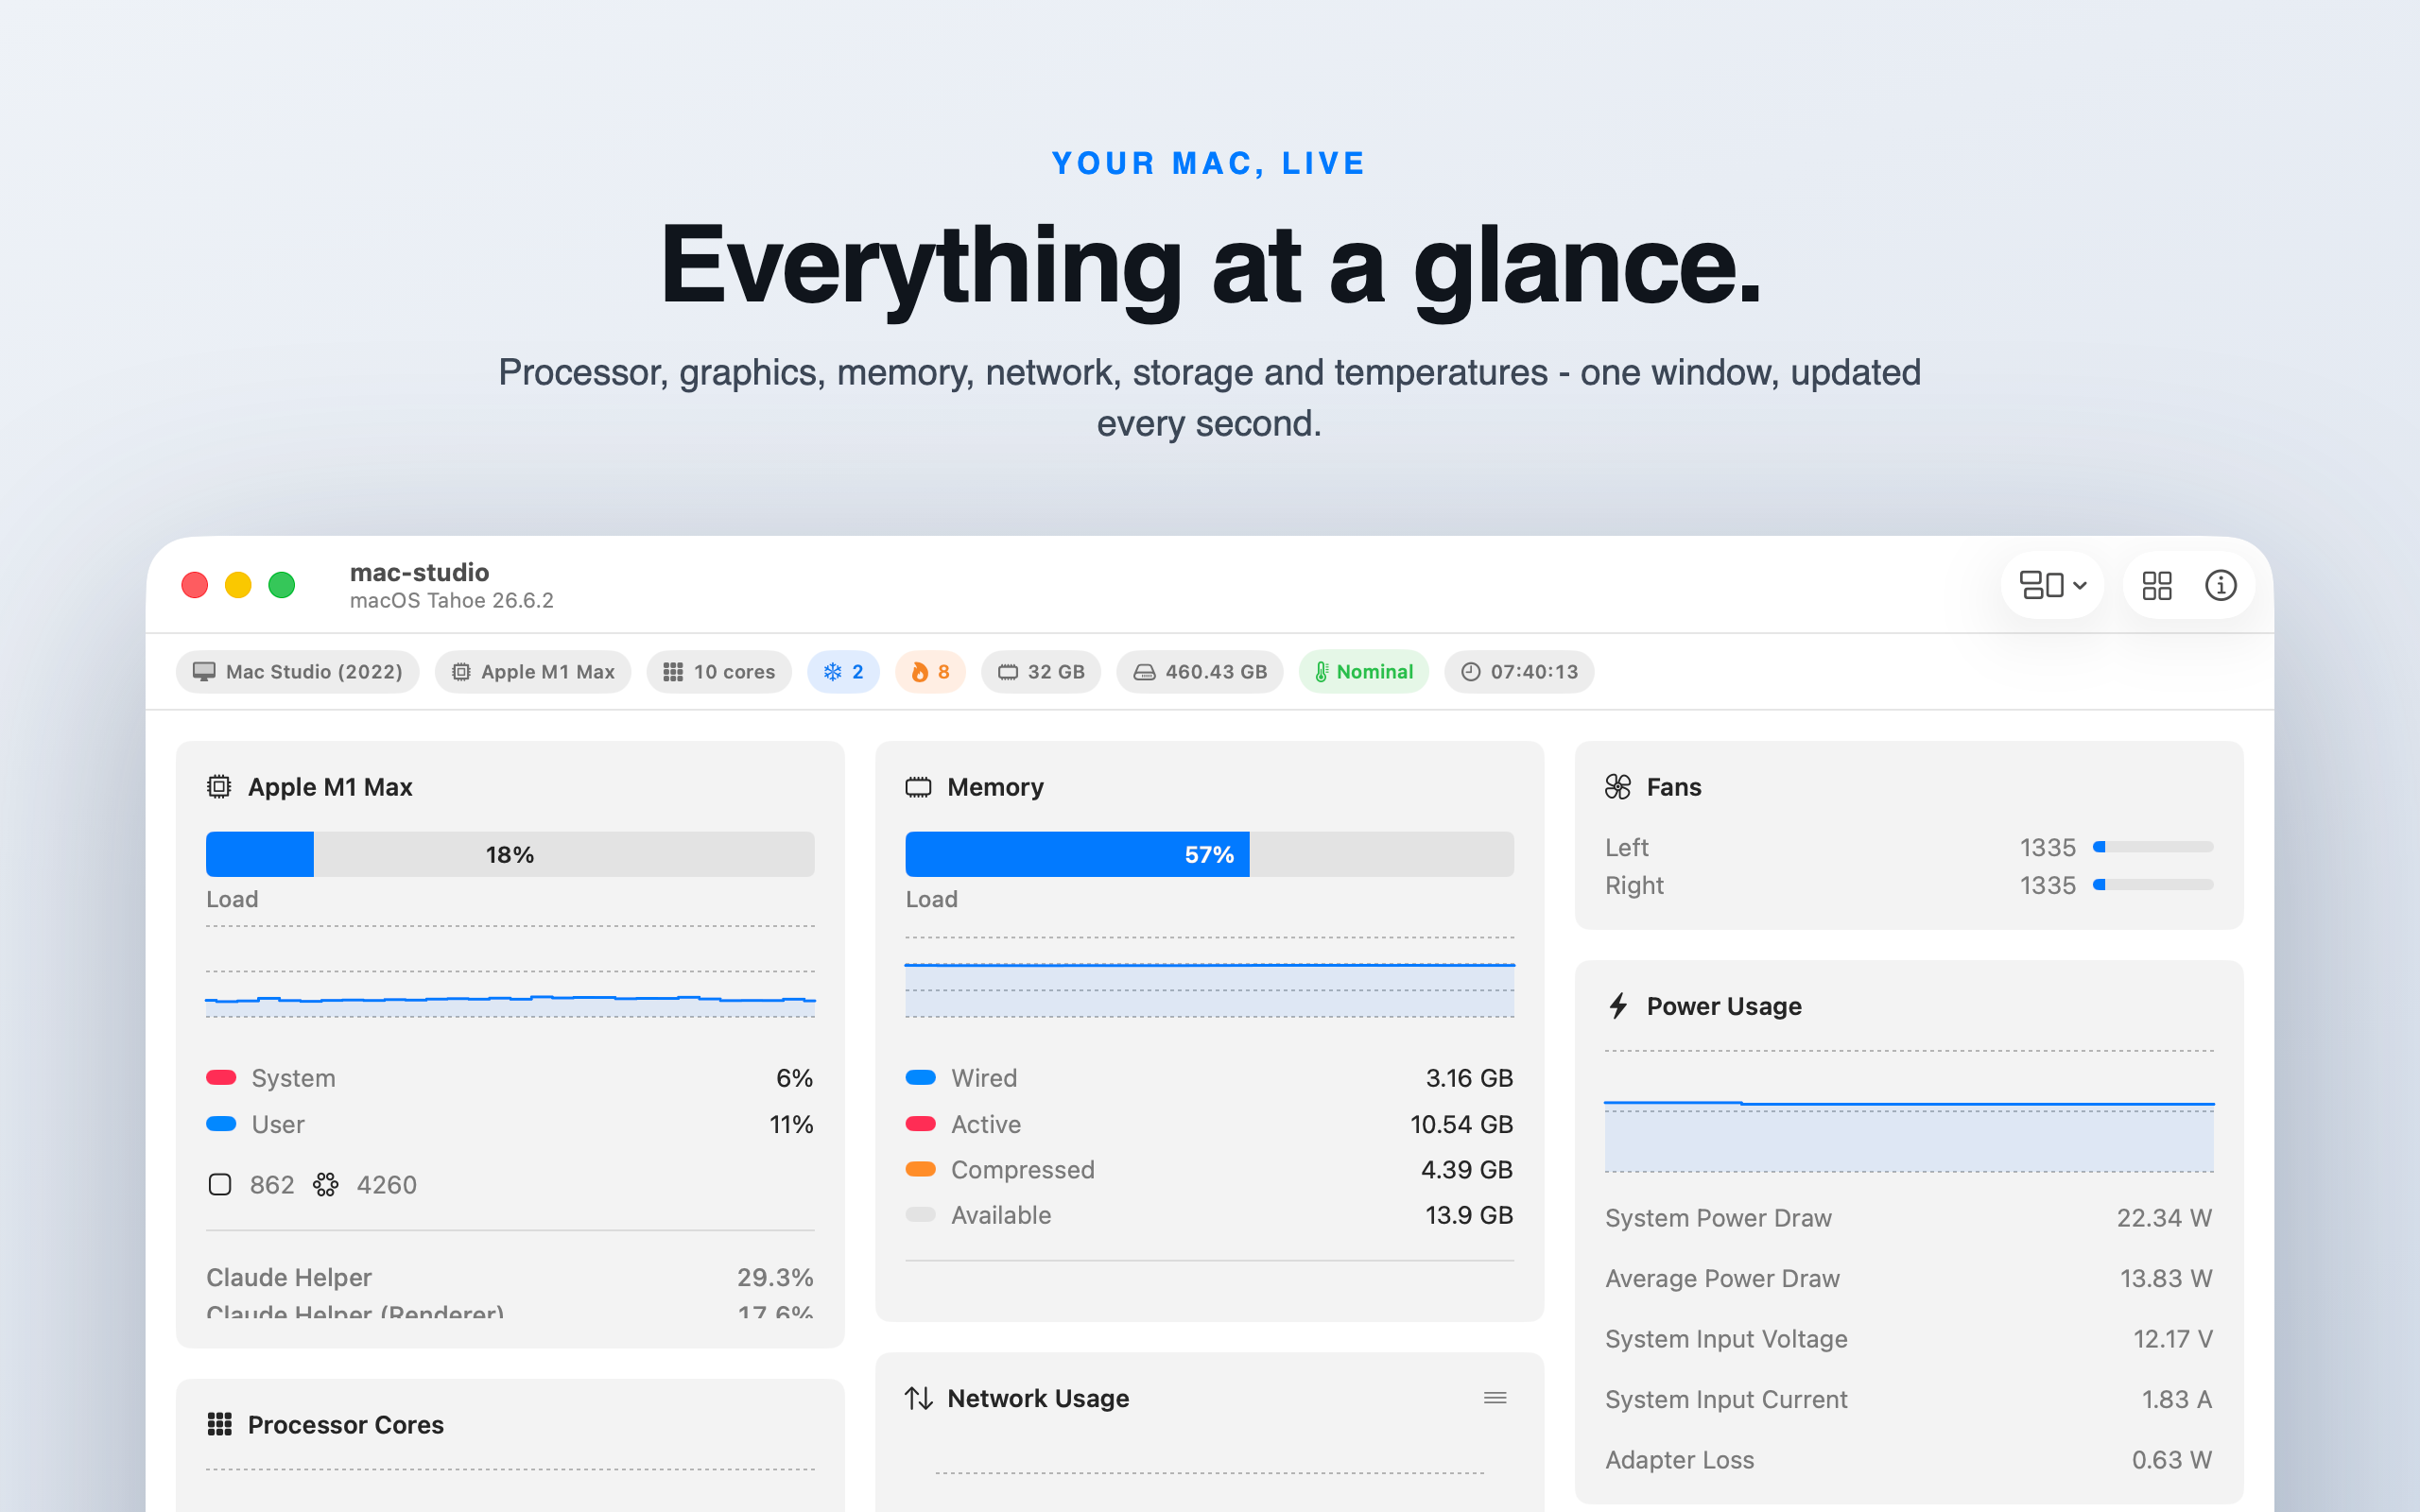Click the processor icon beside Apple M1 Max heading
Screen dimensions: 2420x1512
219,787
